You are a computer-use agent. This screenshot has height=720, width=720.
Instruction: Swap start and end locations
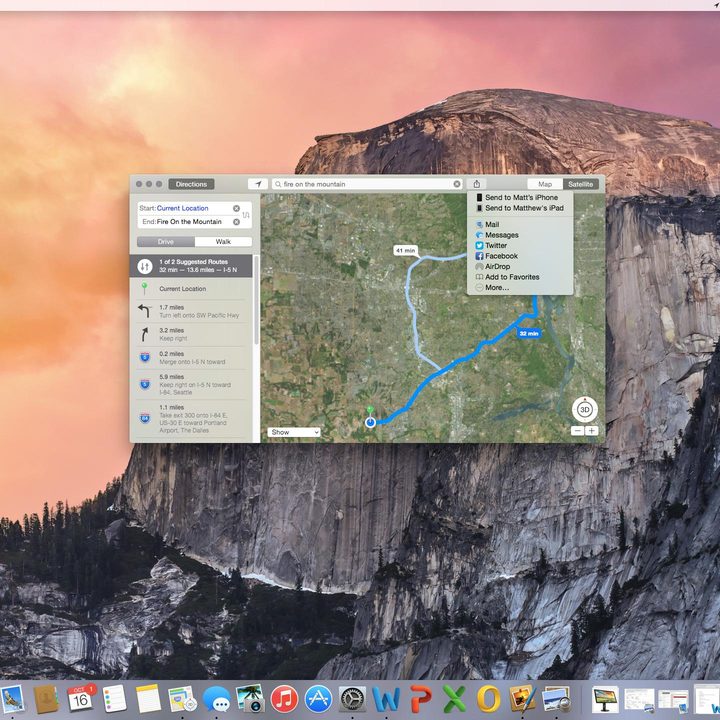tap(246, 215)
